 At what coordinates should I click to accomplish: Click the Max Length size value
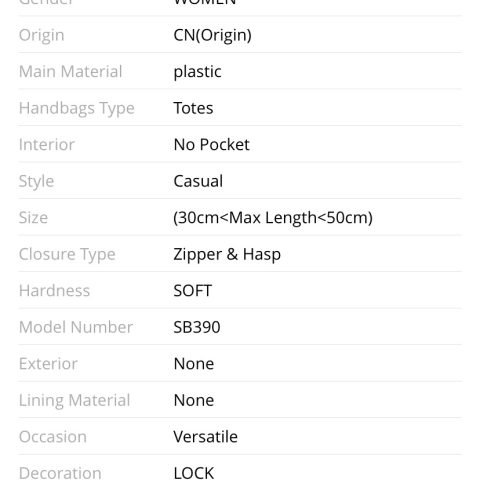pos(273,218)
